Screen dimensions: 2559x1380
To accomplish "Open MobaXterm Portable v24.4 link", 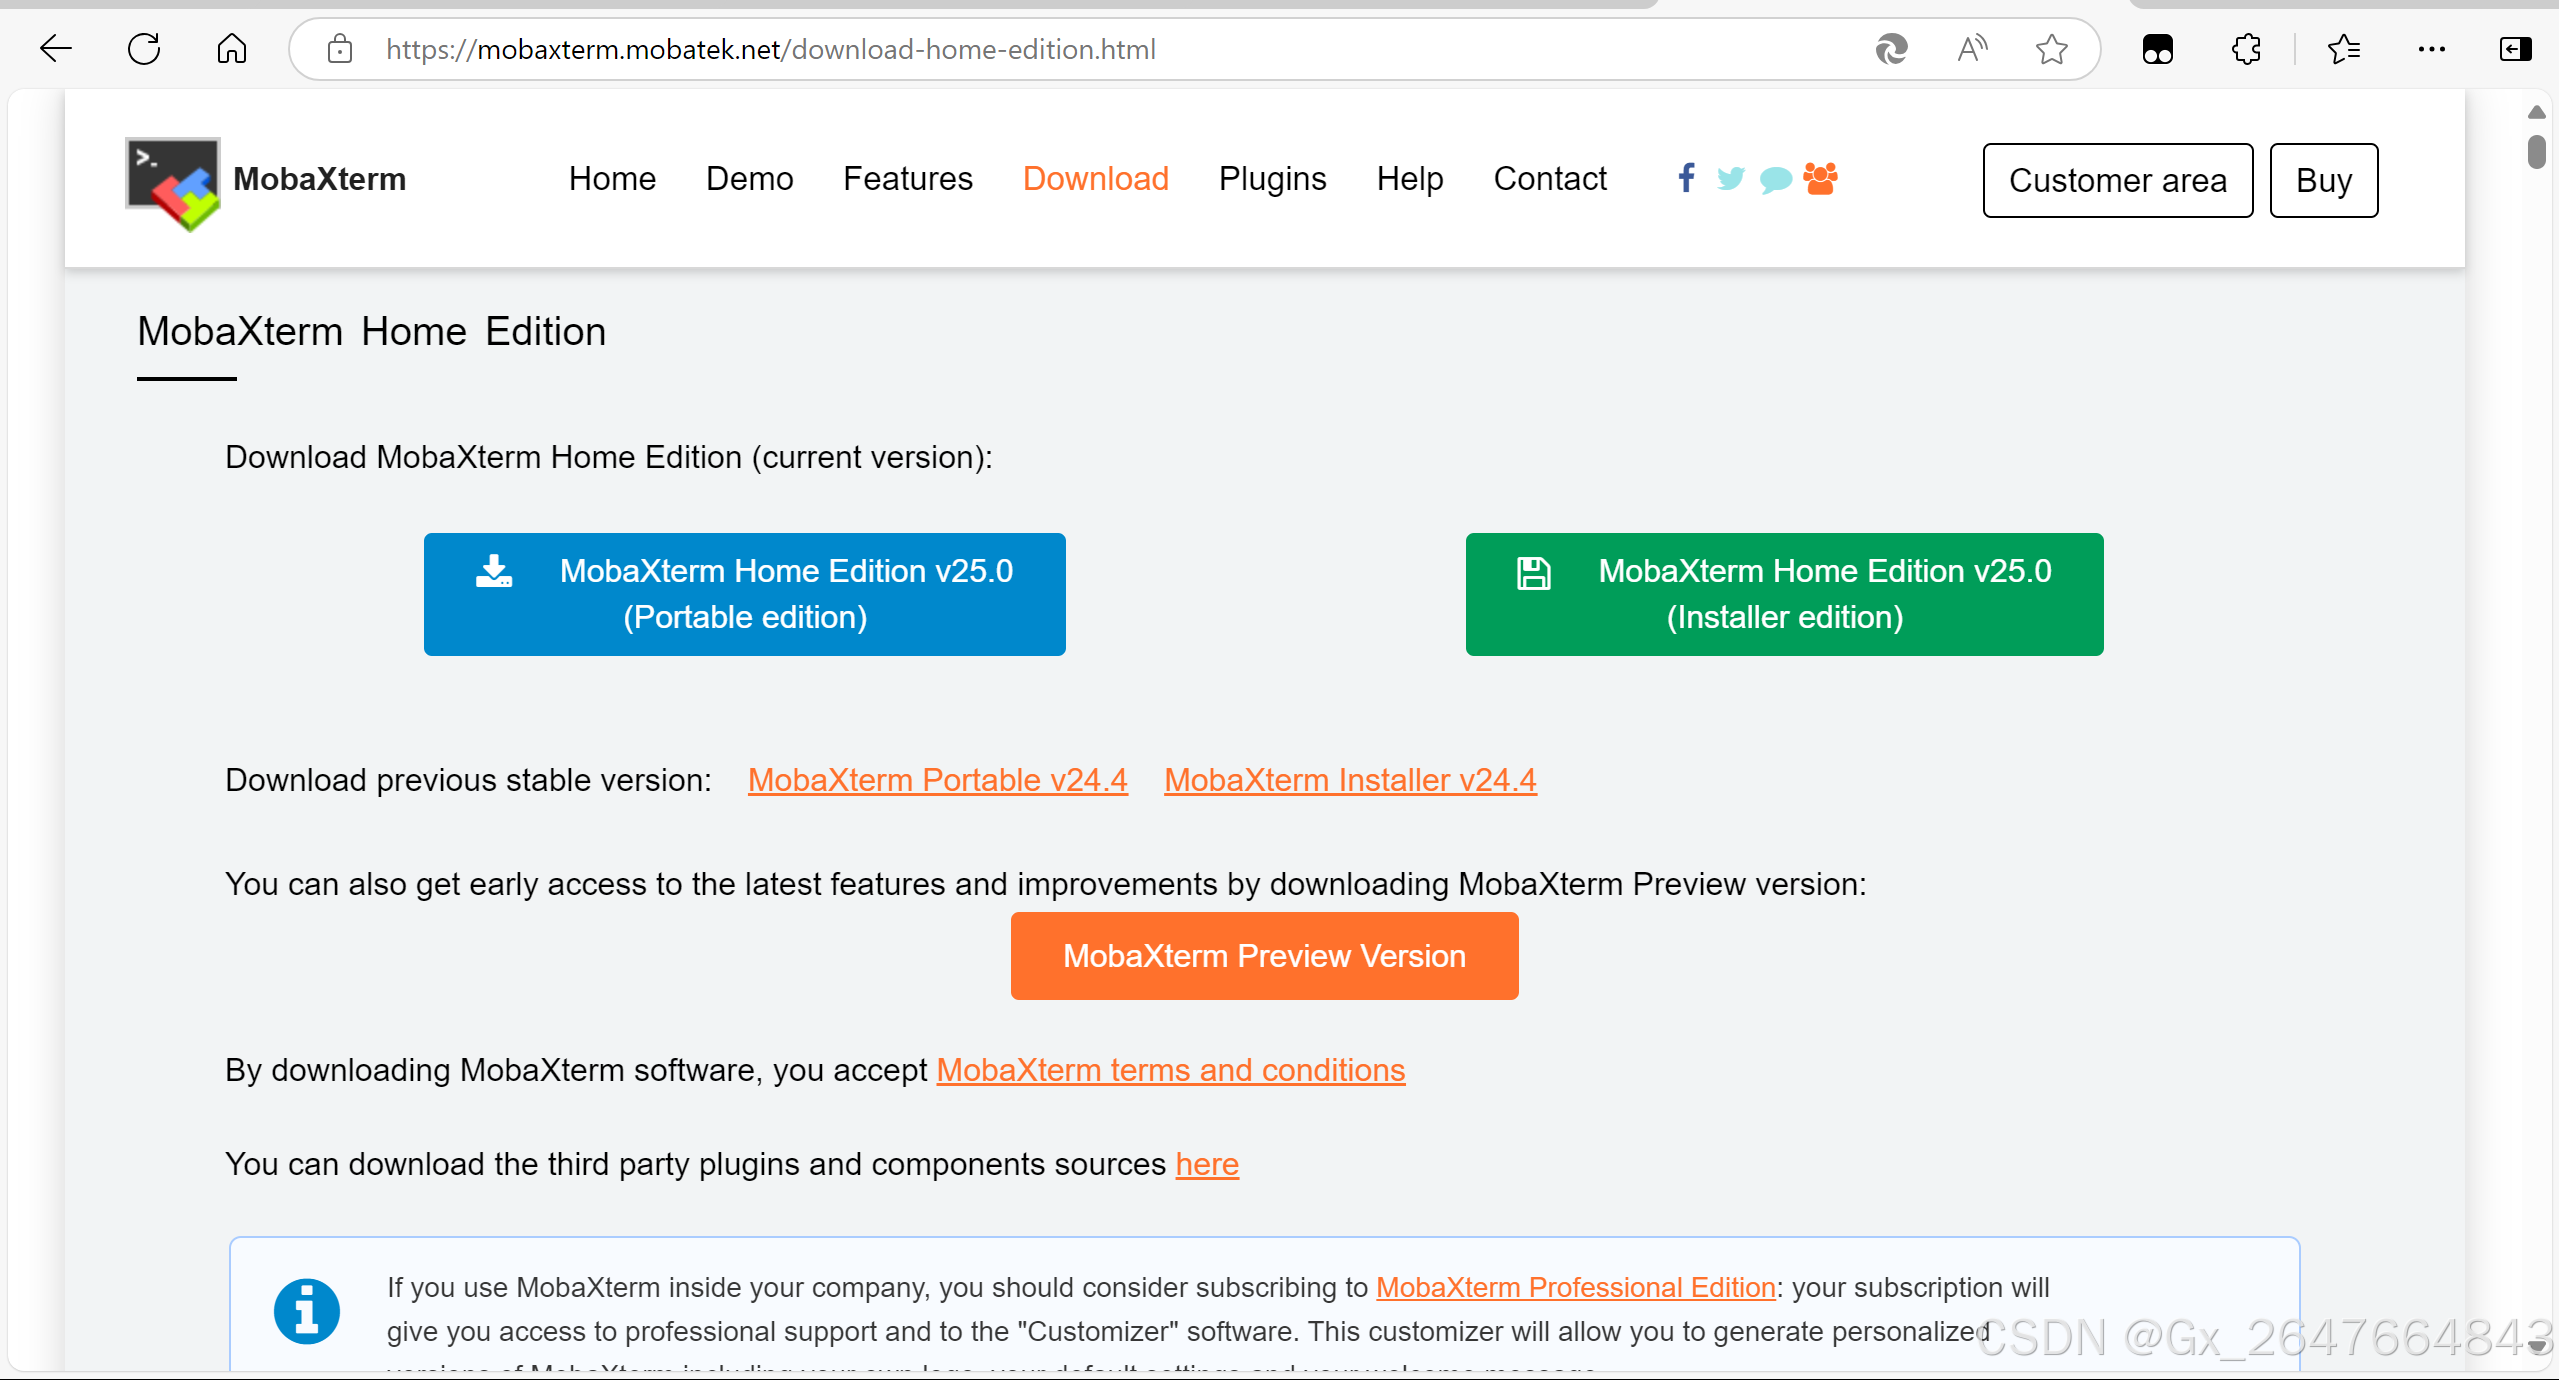I will coord(937,780).
